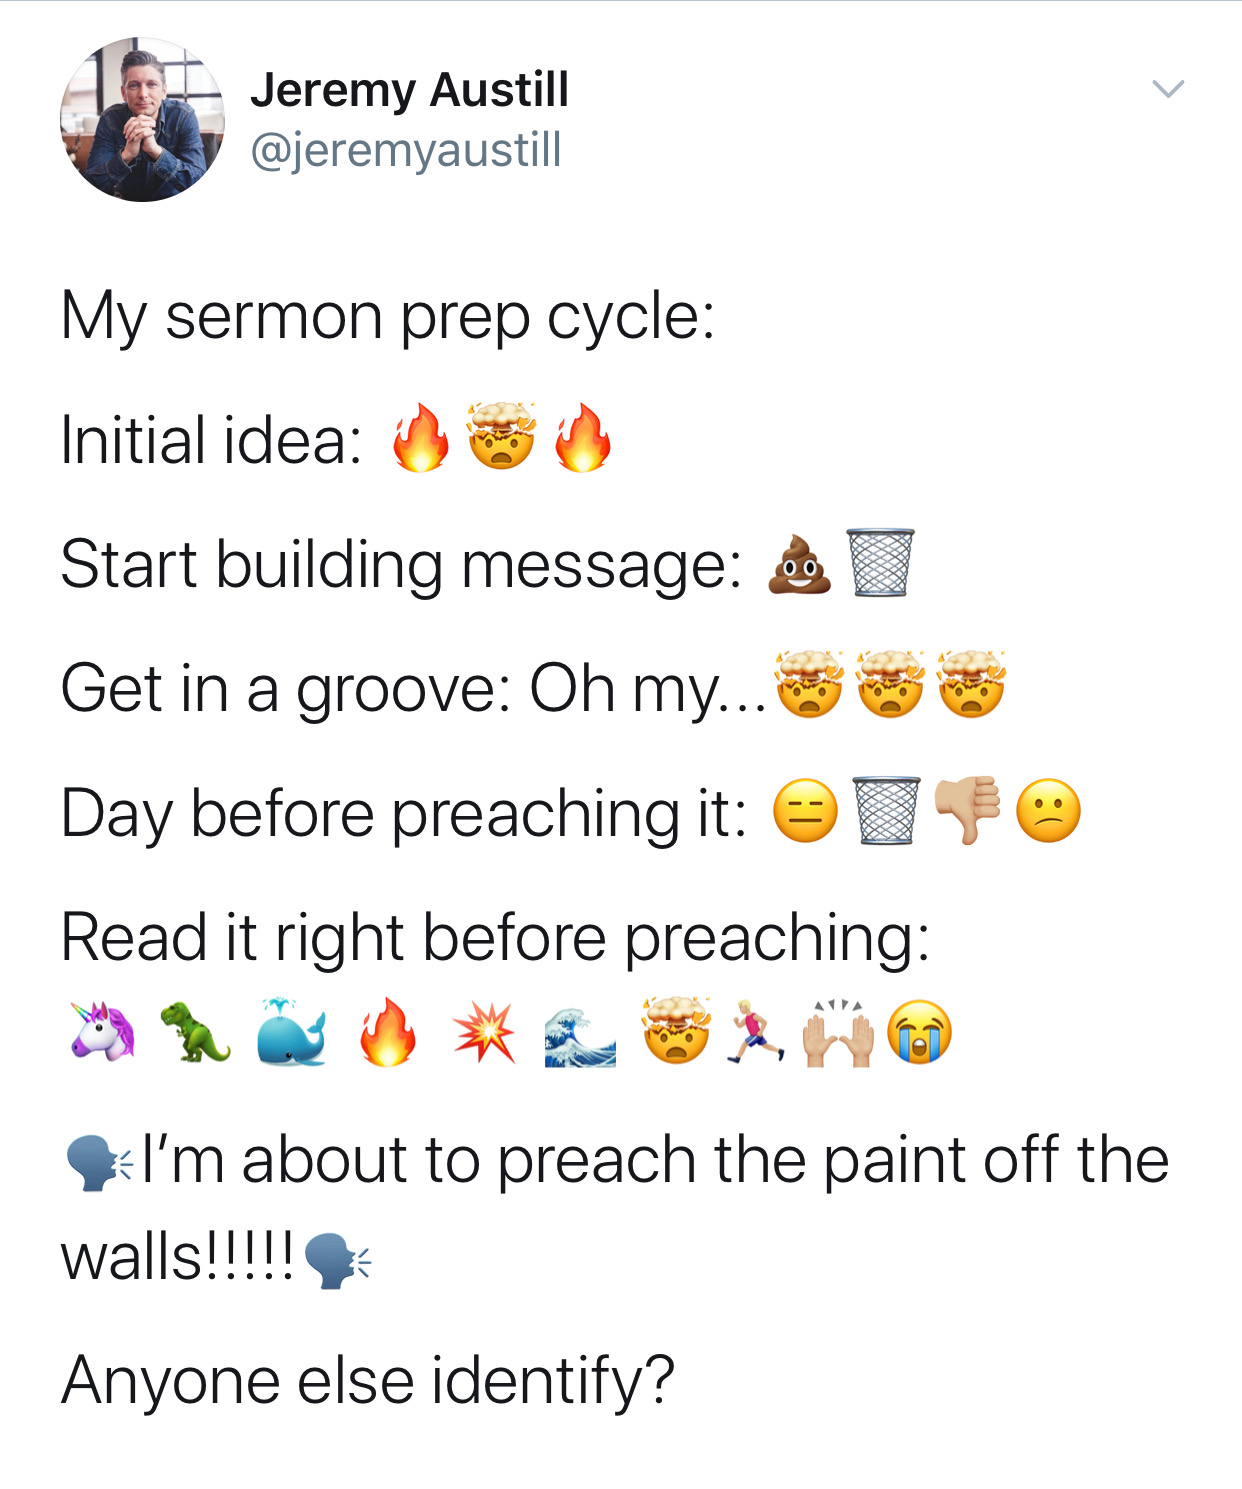Click the Jeremy Austill display name
This screenshot has height=1489, width=1242.
(x=409, y=90)
